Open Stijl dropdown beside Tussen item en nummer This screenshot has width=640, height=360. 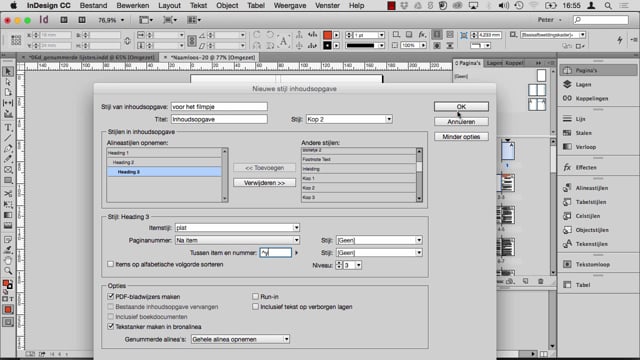[379, 253]
